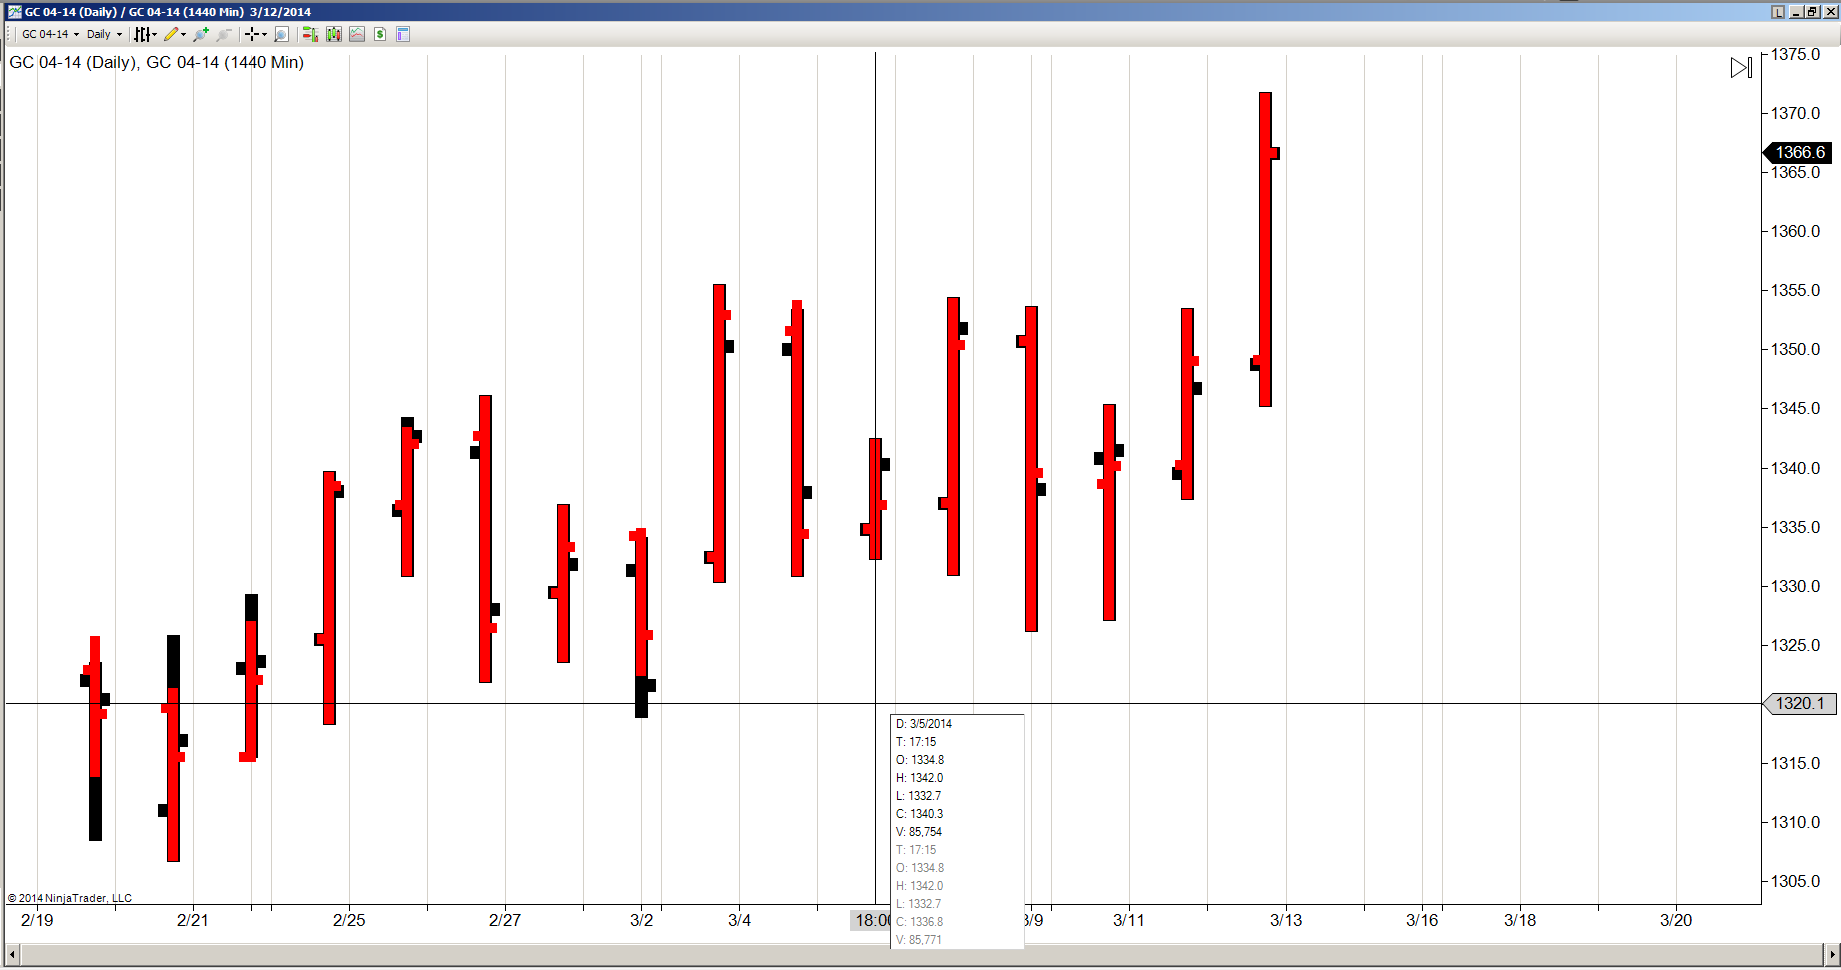Click the 1305.0 price axis label
Screen dimensions: 1841x970
(1796, 881)
